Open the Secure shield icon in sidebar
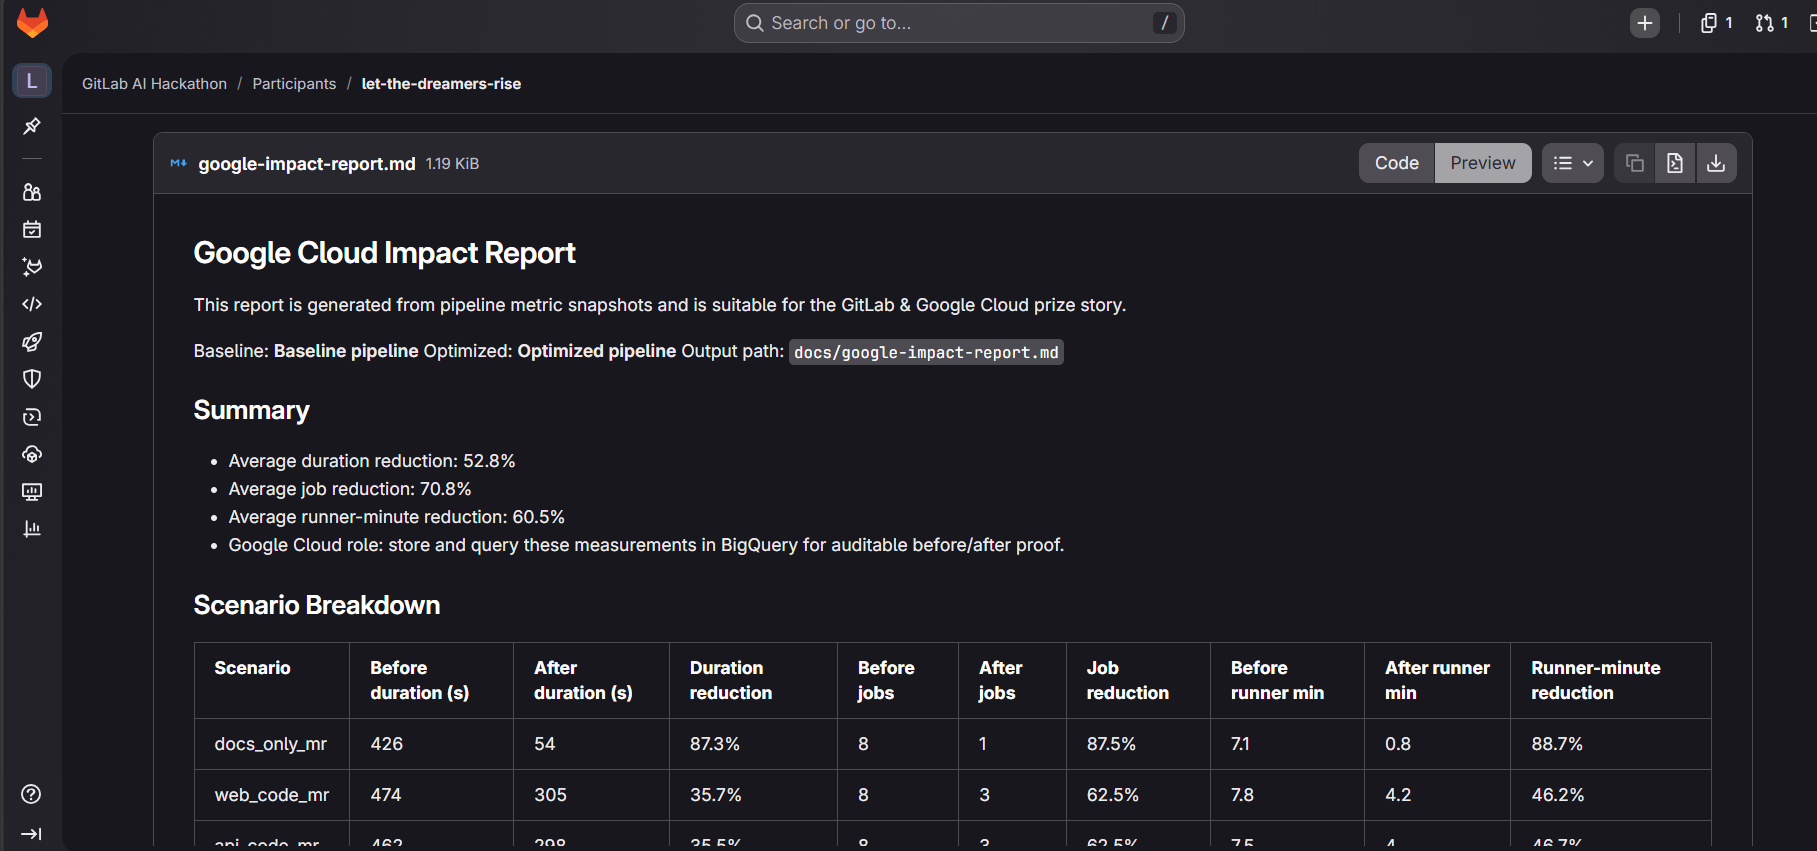 tap(32, 379)
